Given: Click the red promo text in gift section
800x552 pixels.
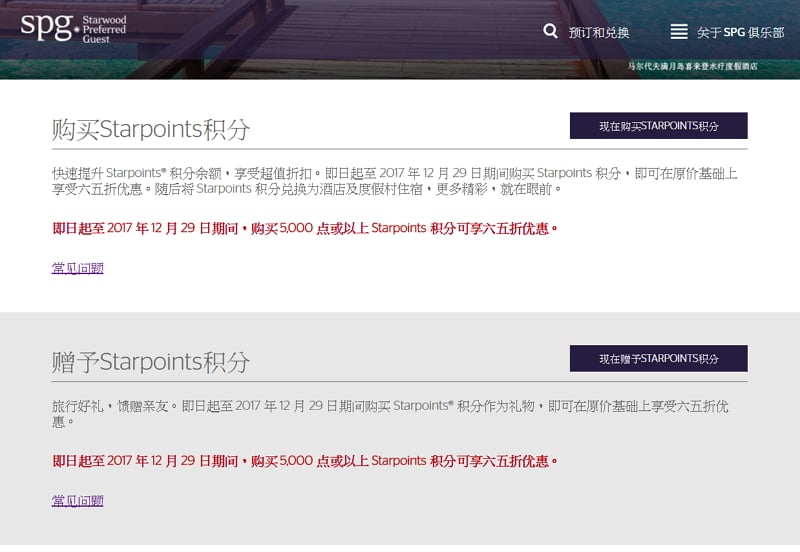Looking at the screenshot, I should [x=305, y=461].
